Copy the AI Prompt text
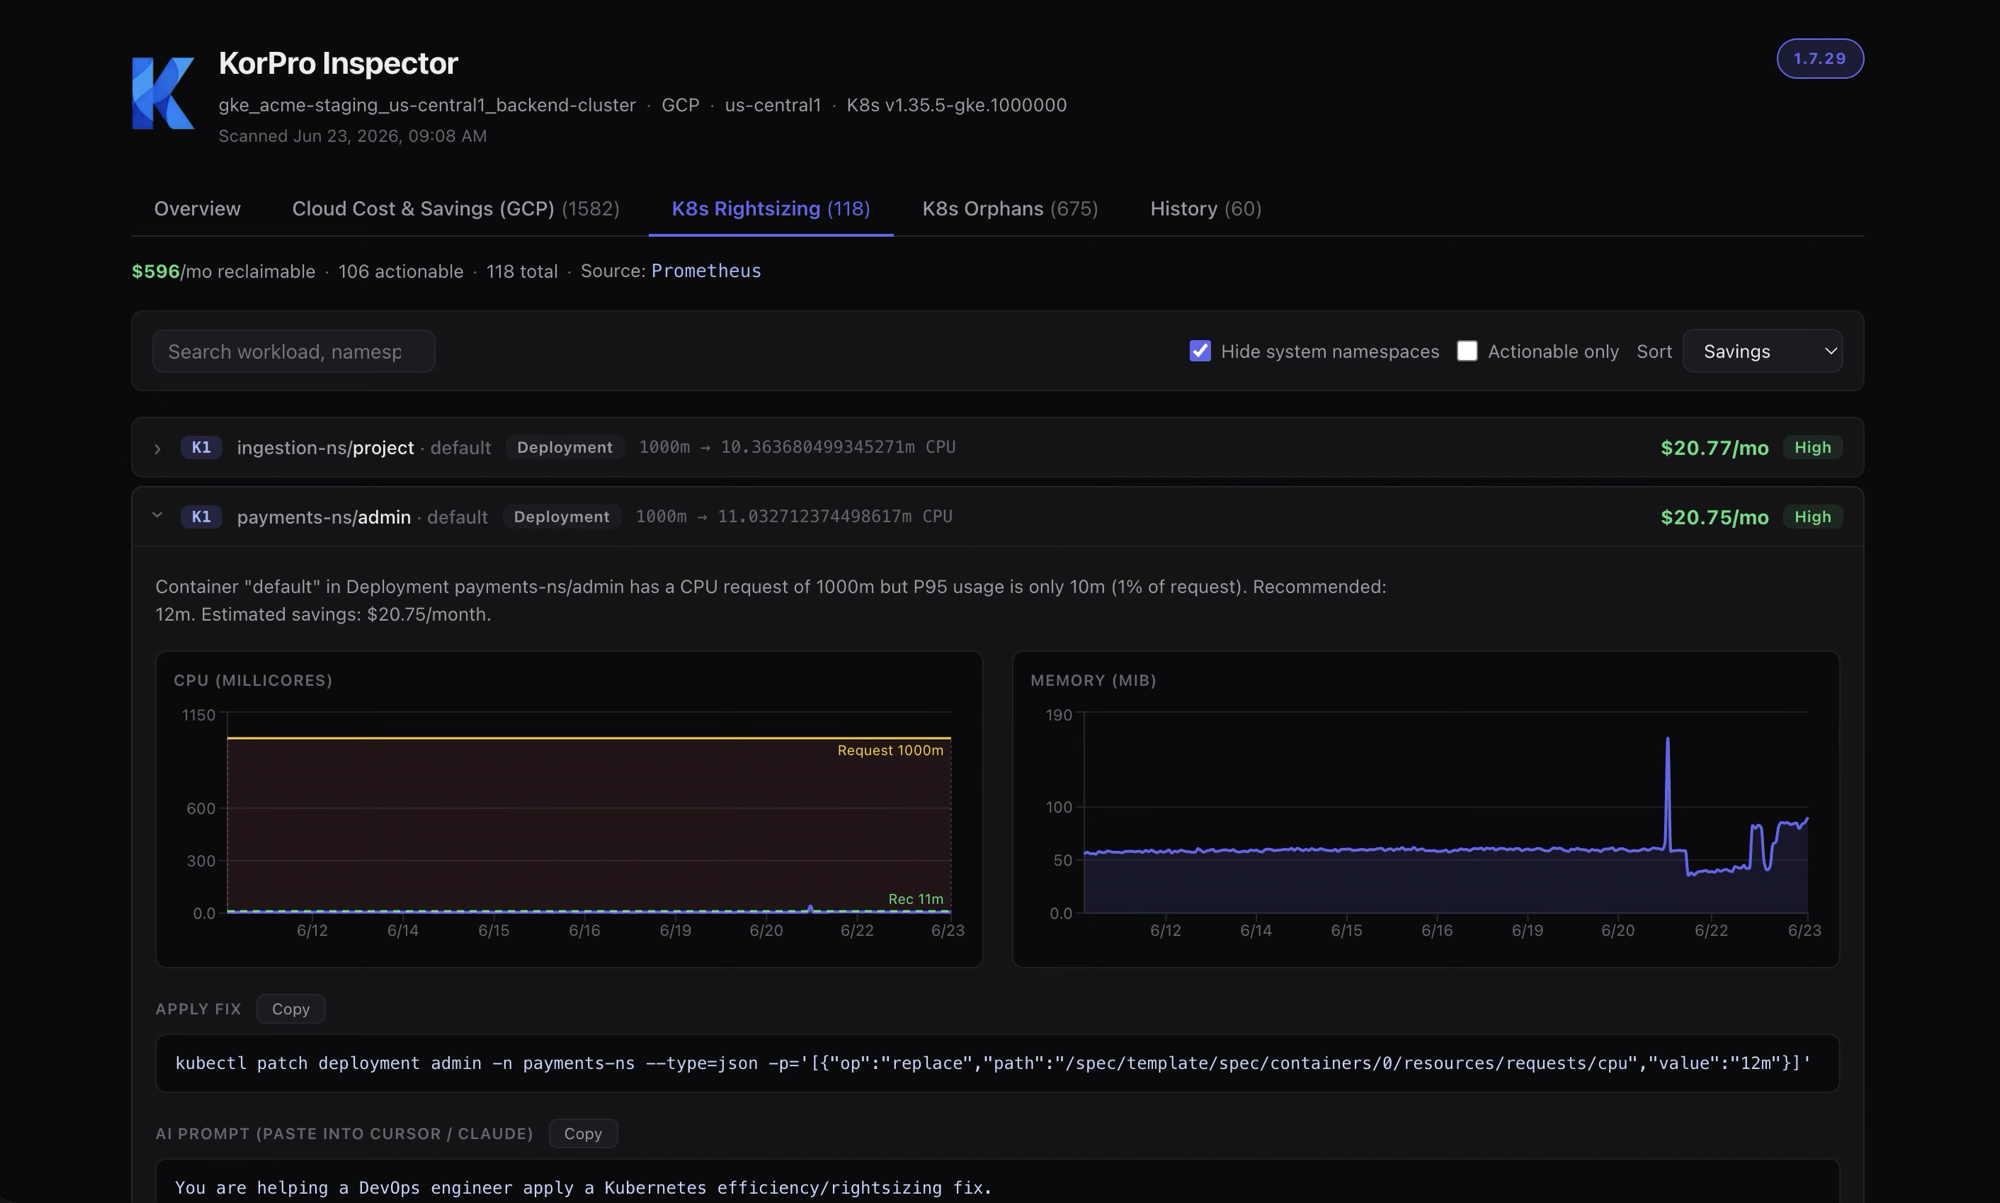This screenshot has width=2000, height=1203. [583, 1133]
